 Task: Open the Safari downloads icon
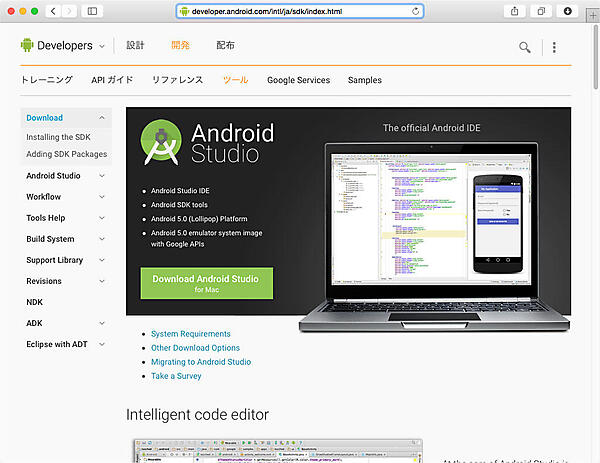(568, 11)
